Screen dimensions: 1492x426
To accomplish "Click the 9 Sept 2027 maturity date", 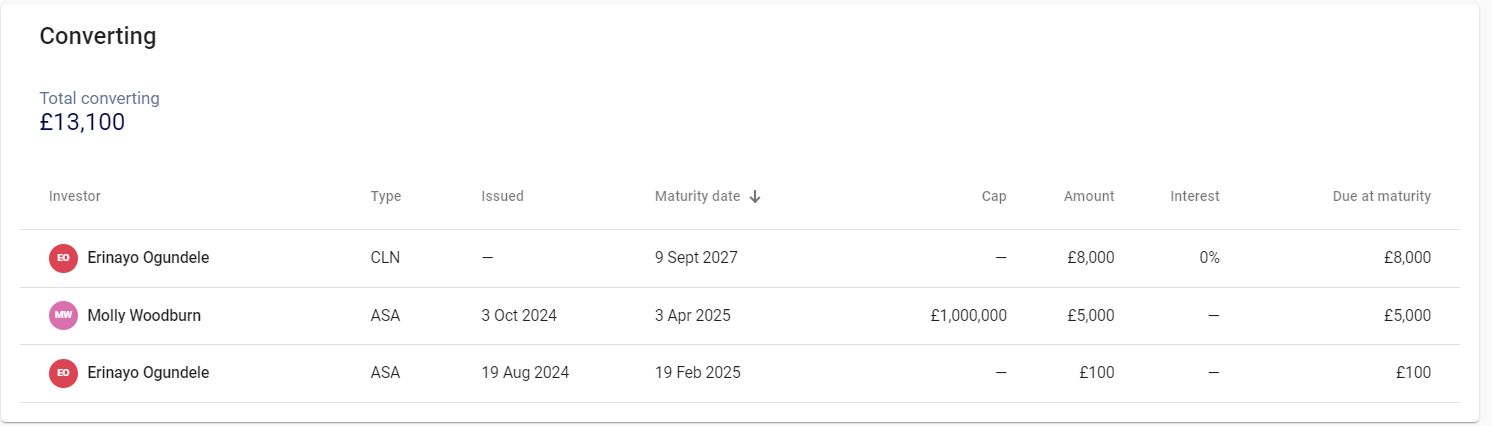I will click(696, 258).
